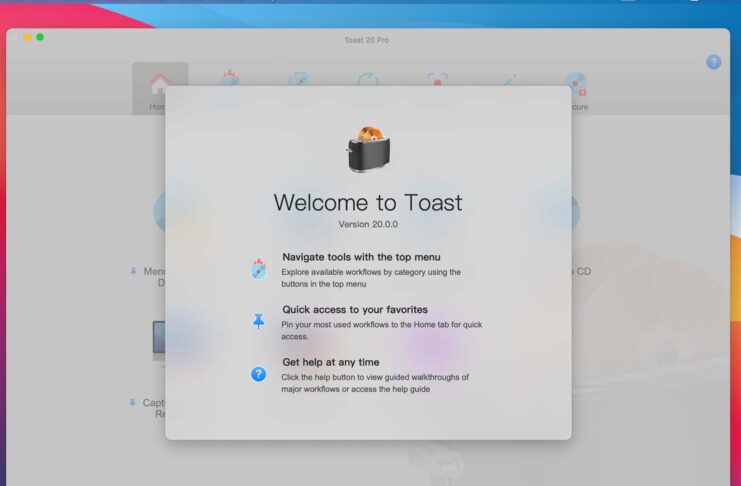
Task: Click the yellow minimize window button
Action: point(27,37)
